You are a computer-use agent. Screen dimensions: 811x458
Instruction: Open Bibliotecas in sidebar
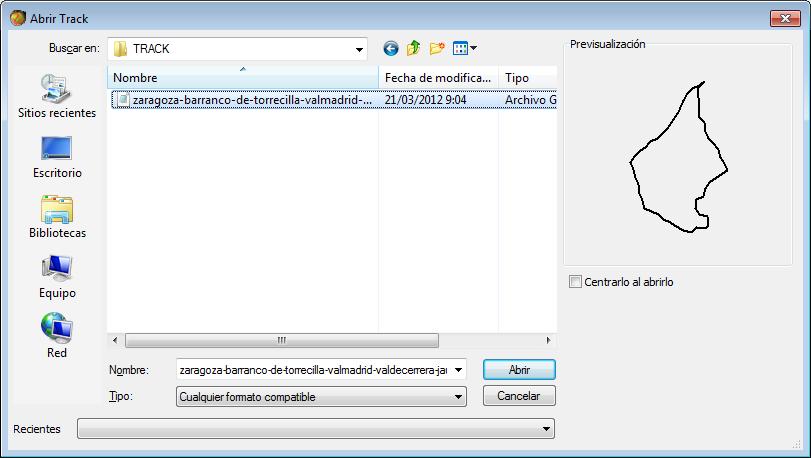[57, 216]
